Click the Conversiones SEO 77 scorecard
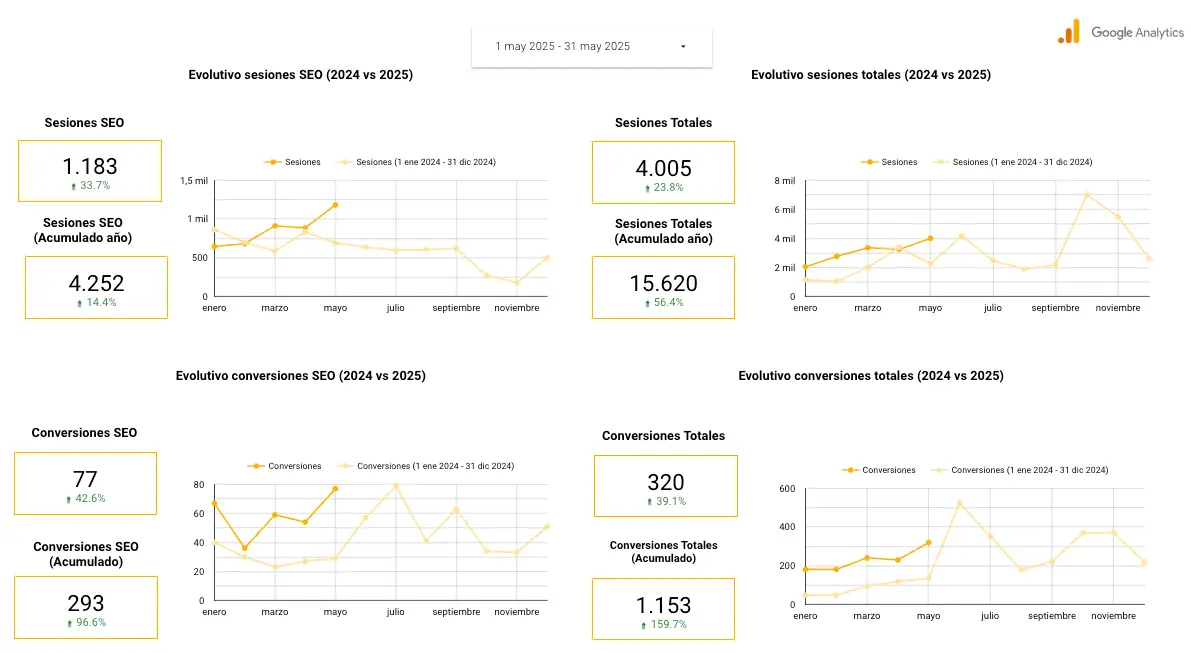This screenshot has height=653, width=1191. click(85, 483)
